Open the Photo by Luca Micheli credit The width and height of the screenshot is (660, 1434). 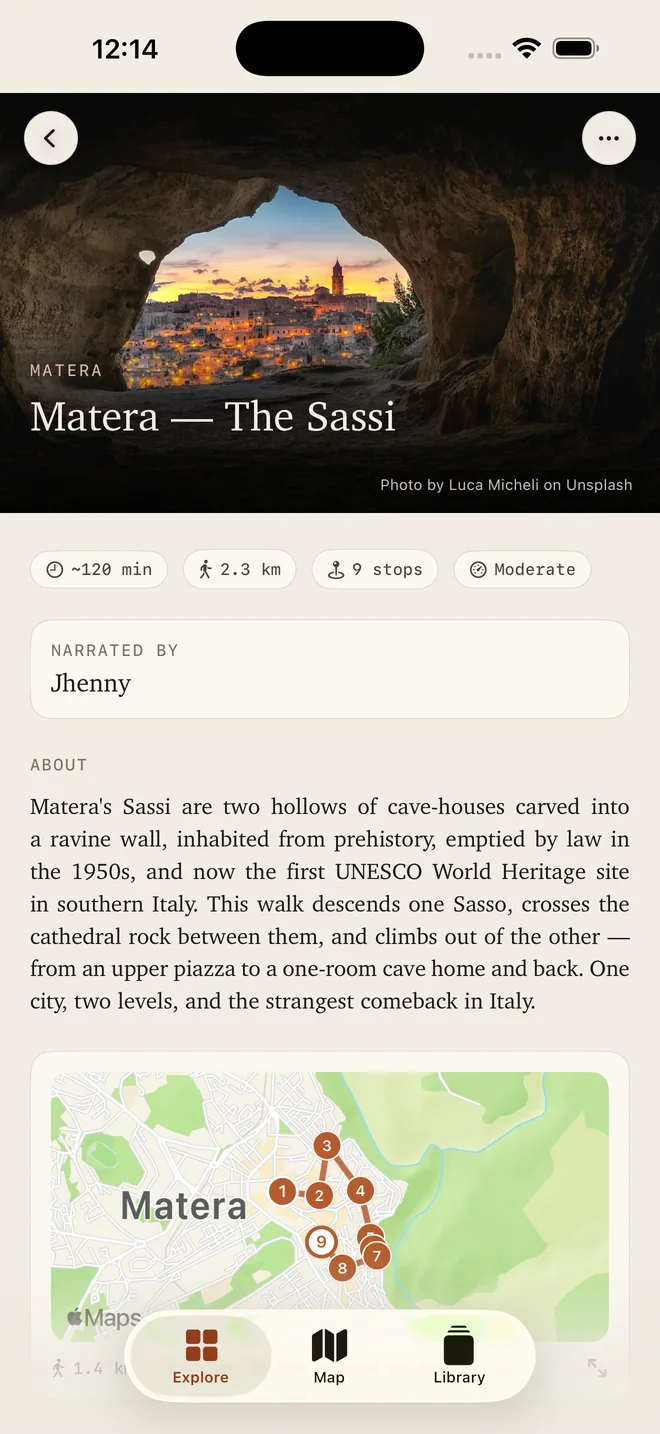[506, 485]
